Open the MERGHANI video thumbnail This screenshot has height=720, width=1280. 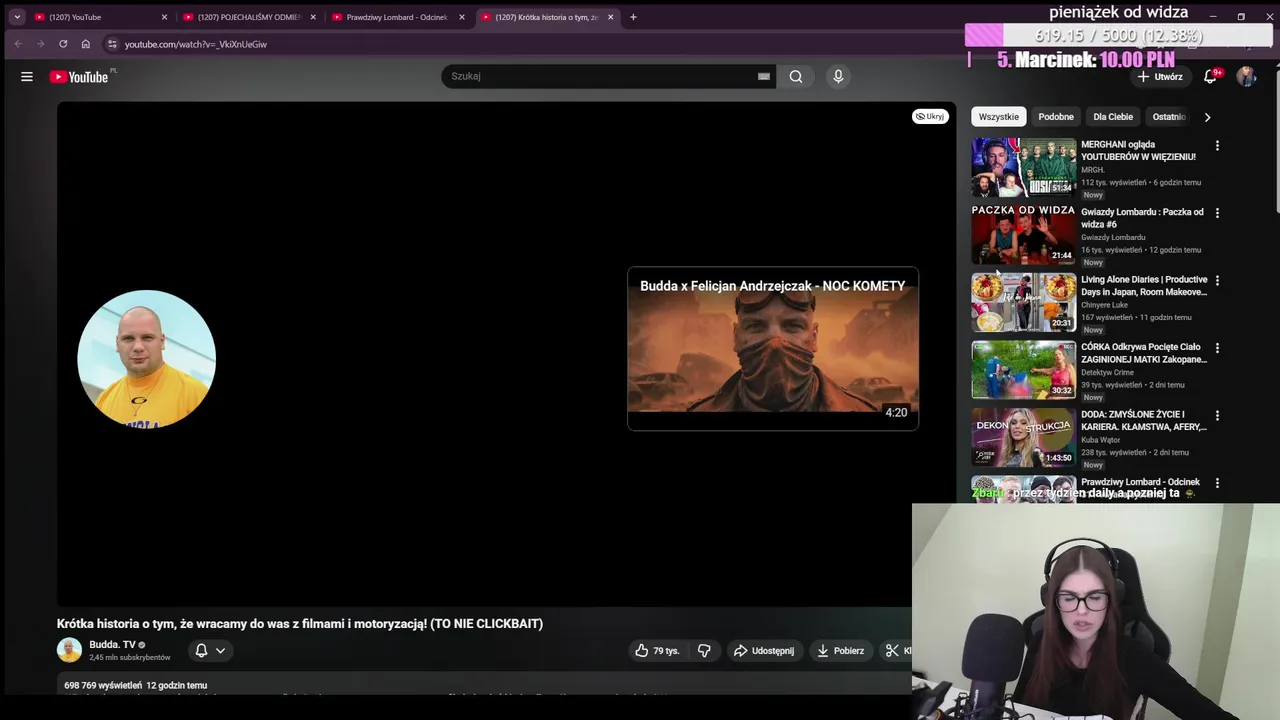pyautogui.click(x=1024, y=167)
